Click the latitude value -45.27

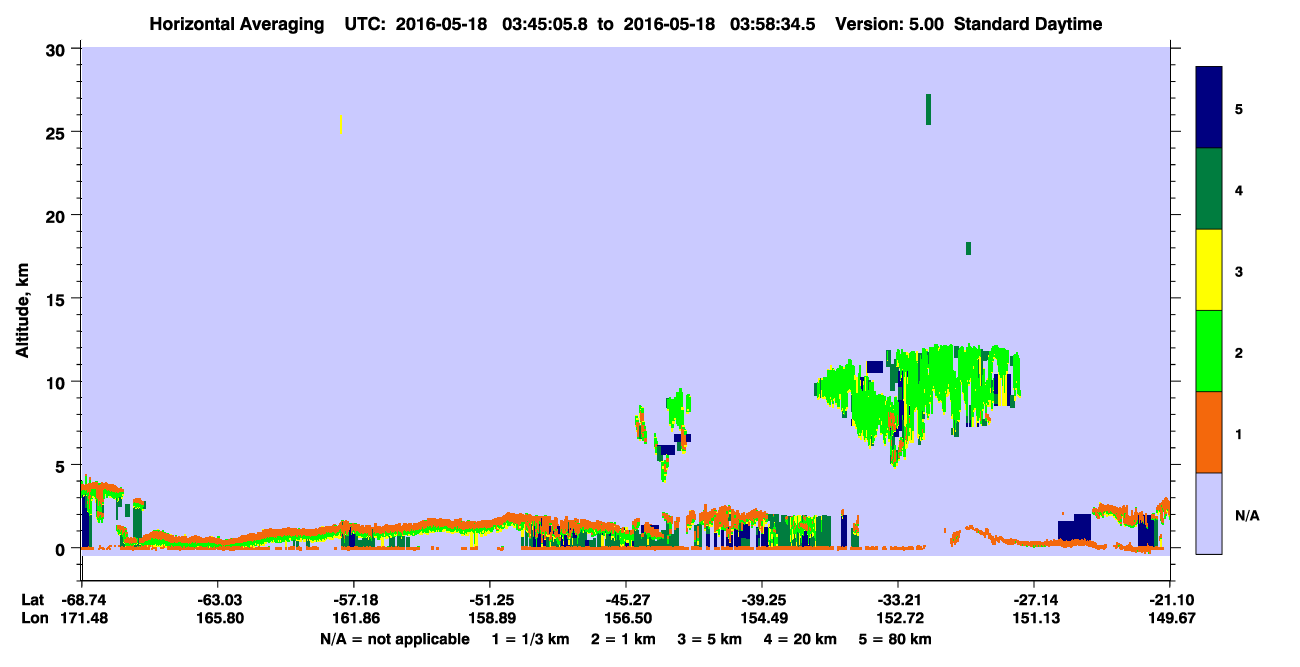click(x=626, y=600)
